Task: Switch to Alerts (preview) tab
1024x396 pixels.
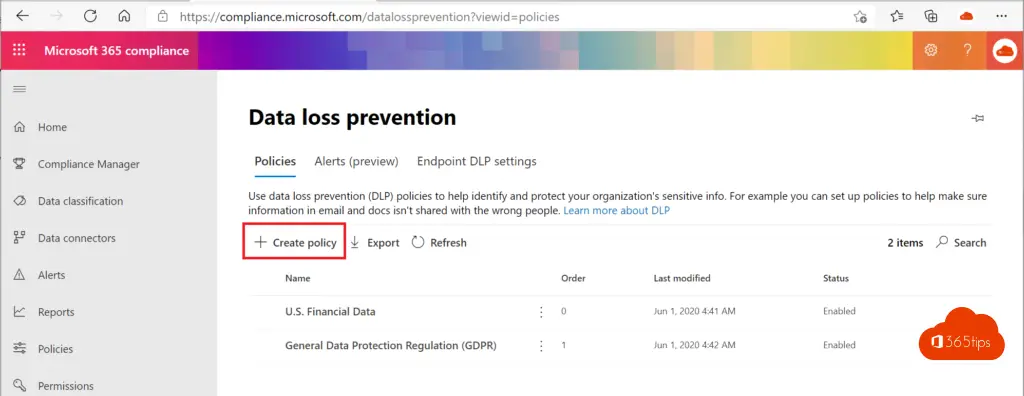Action: click(356, 161)
